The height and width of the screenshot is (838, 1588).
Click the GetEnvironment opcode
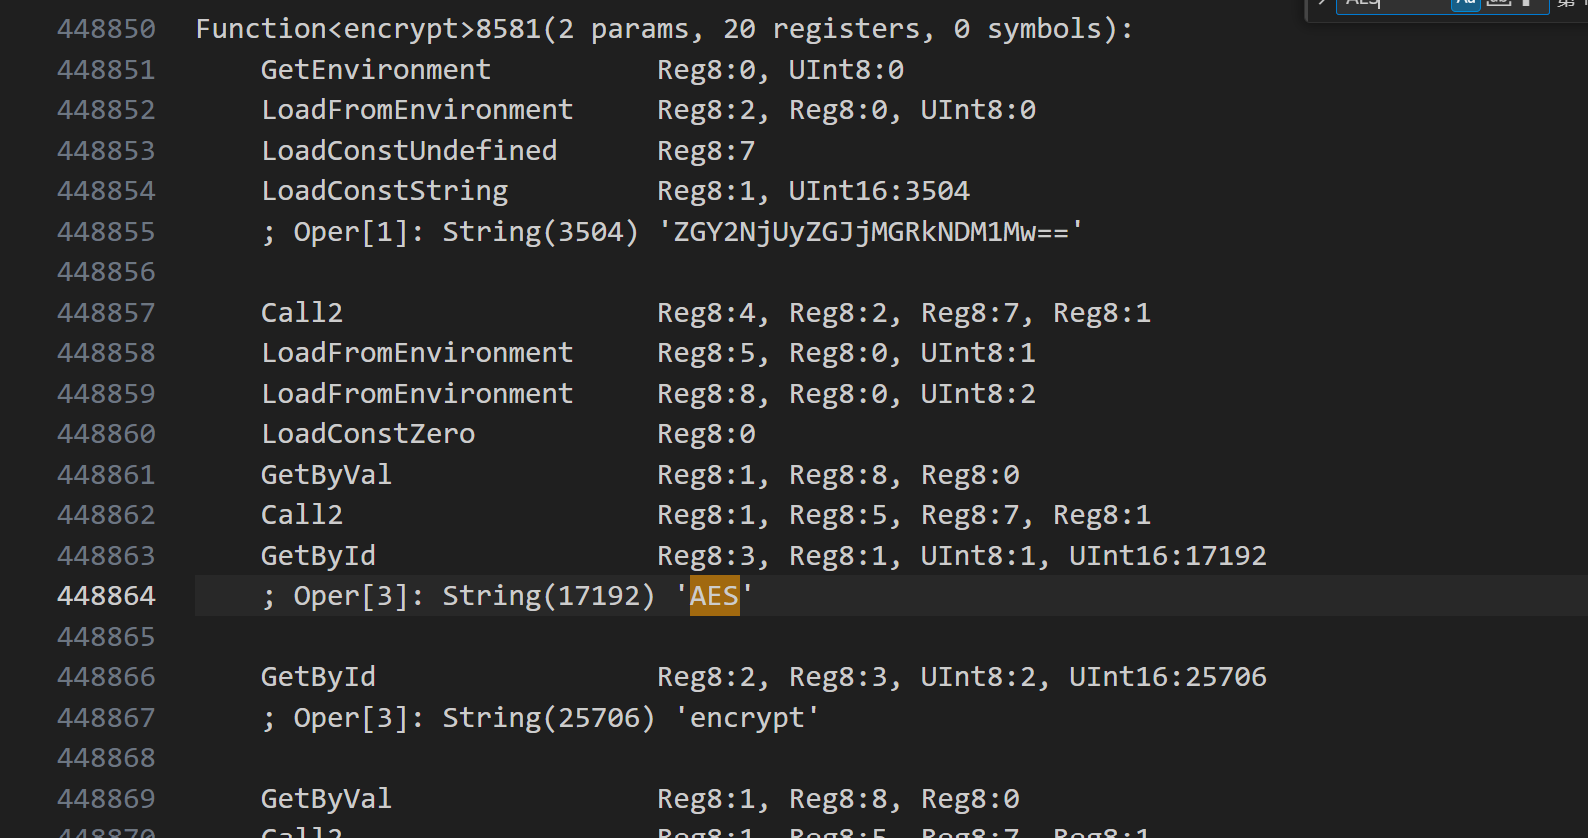tap(376, 70)
